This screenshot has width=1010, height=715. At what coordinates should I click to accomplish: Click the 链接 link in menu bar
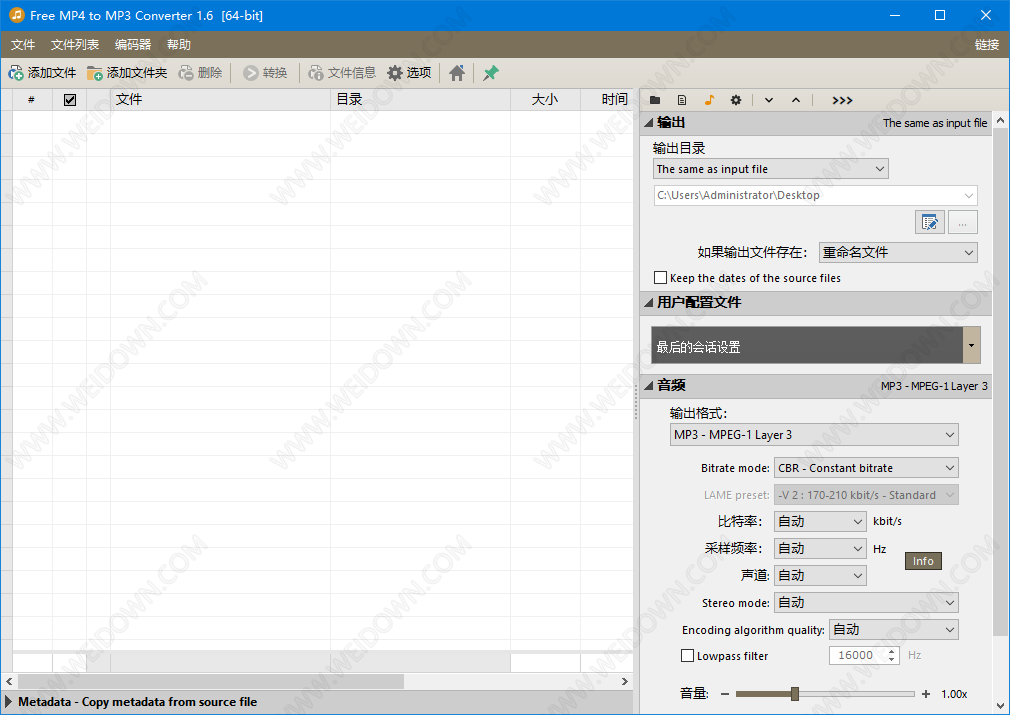click(x=987, y=44)
